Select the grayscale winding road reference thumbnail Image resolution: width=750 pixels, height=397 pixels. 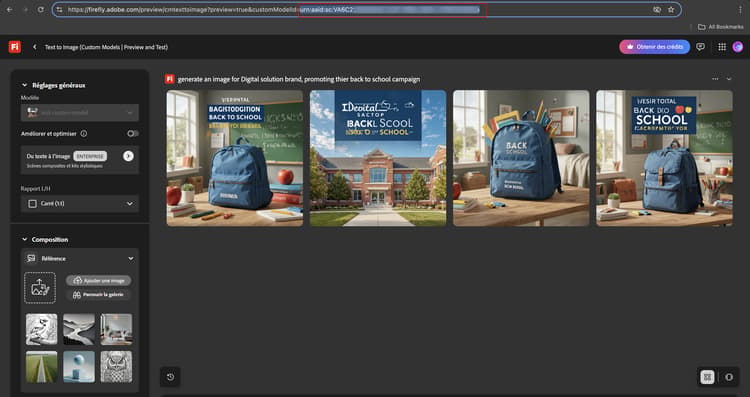point(79,329)
